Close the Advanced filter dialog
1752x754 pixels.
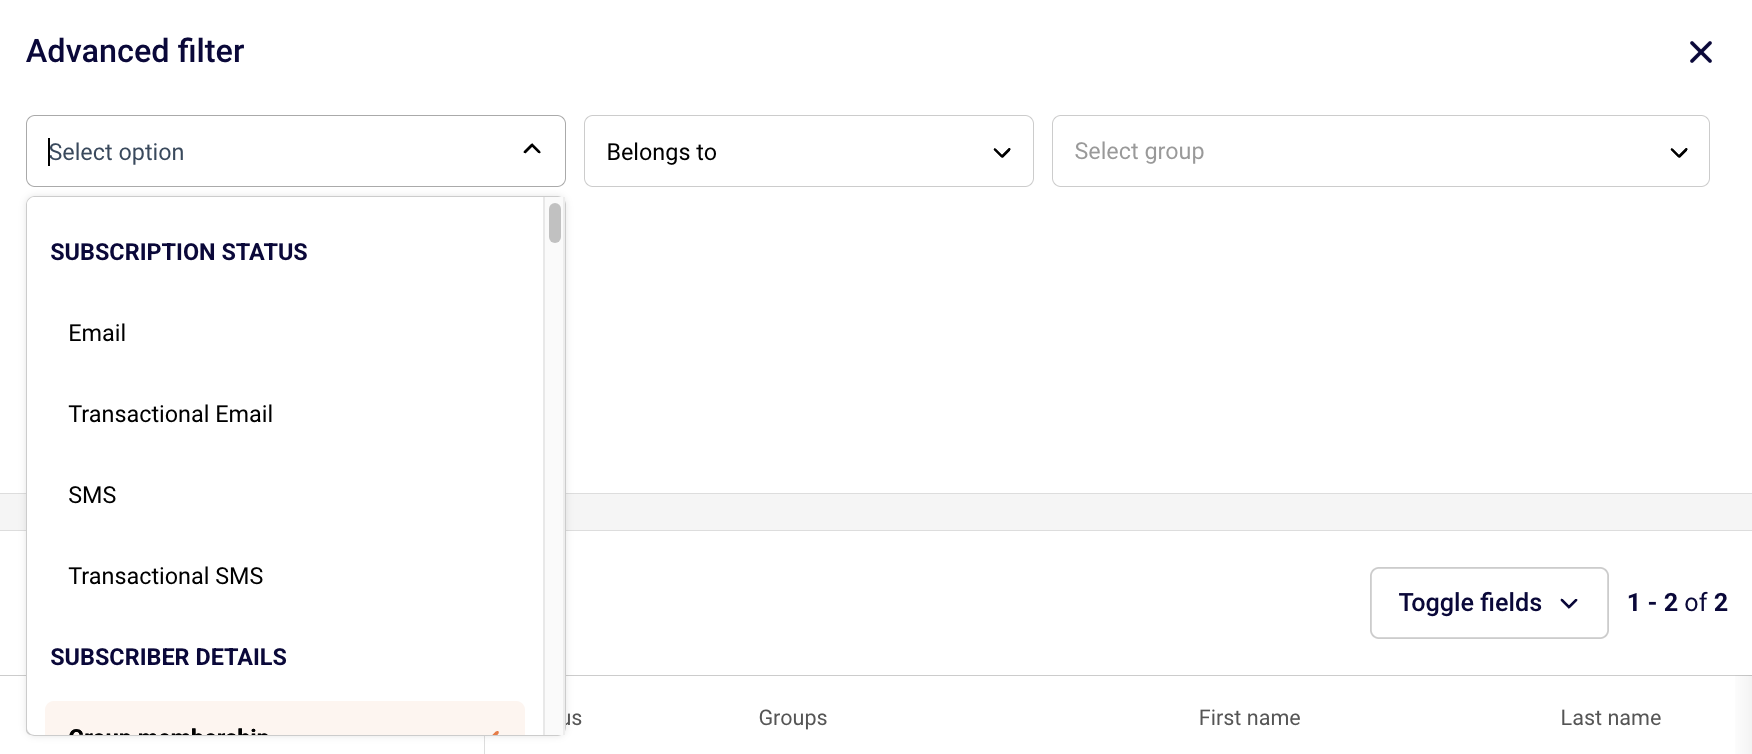(1700, 52)
